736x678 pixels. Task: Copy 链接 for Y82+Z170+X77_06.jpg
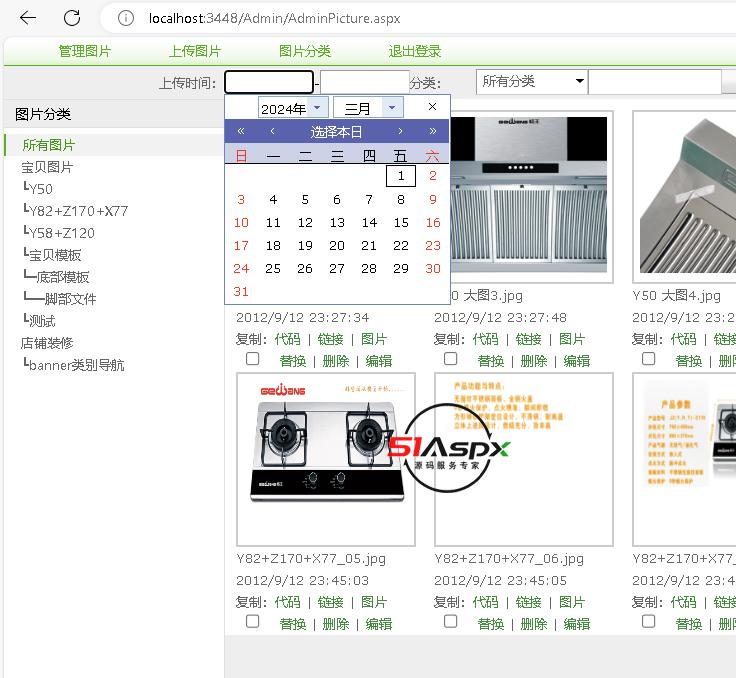coord(528,602)
